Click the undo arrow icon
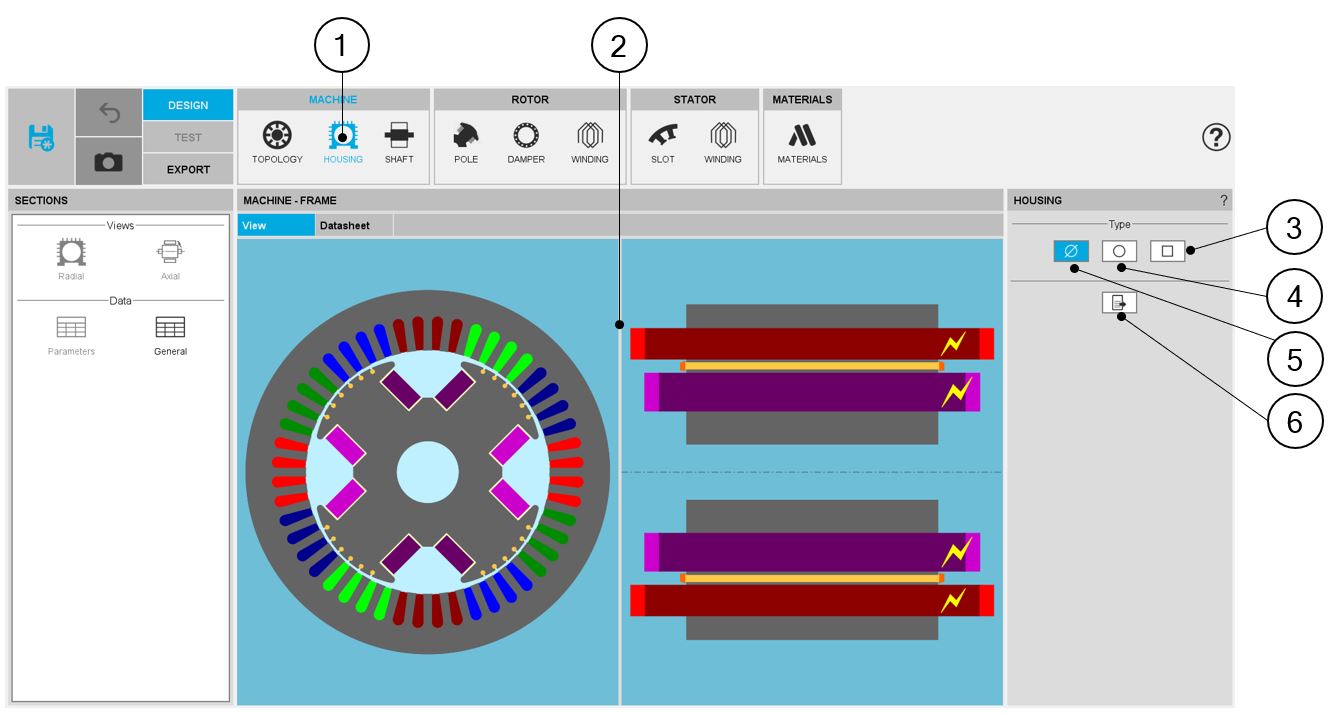1342x714 pixels. pyautogui.click(x=108, y=113)
